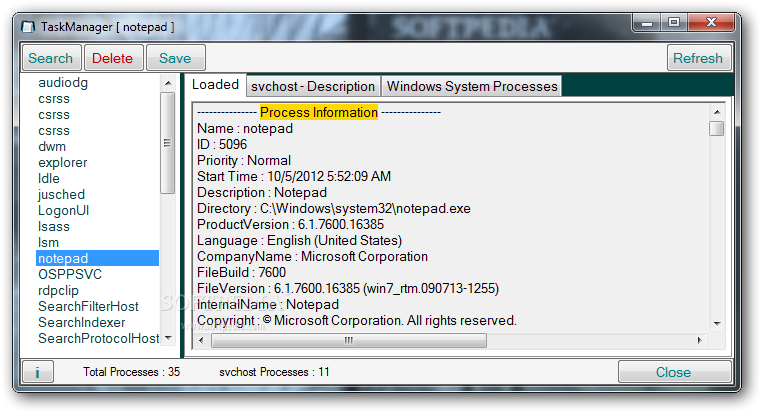Close window with title bar X
The image size is (762, 413).
click(x=711, y=23)
